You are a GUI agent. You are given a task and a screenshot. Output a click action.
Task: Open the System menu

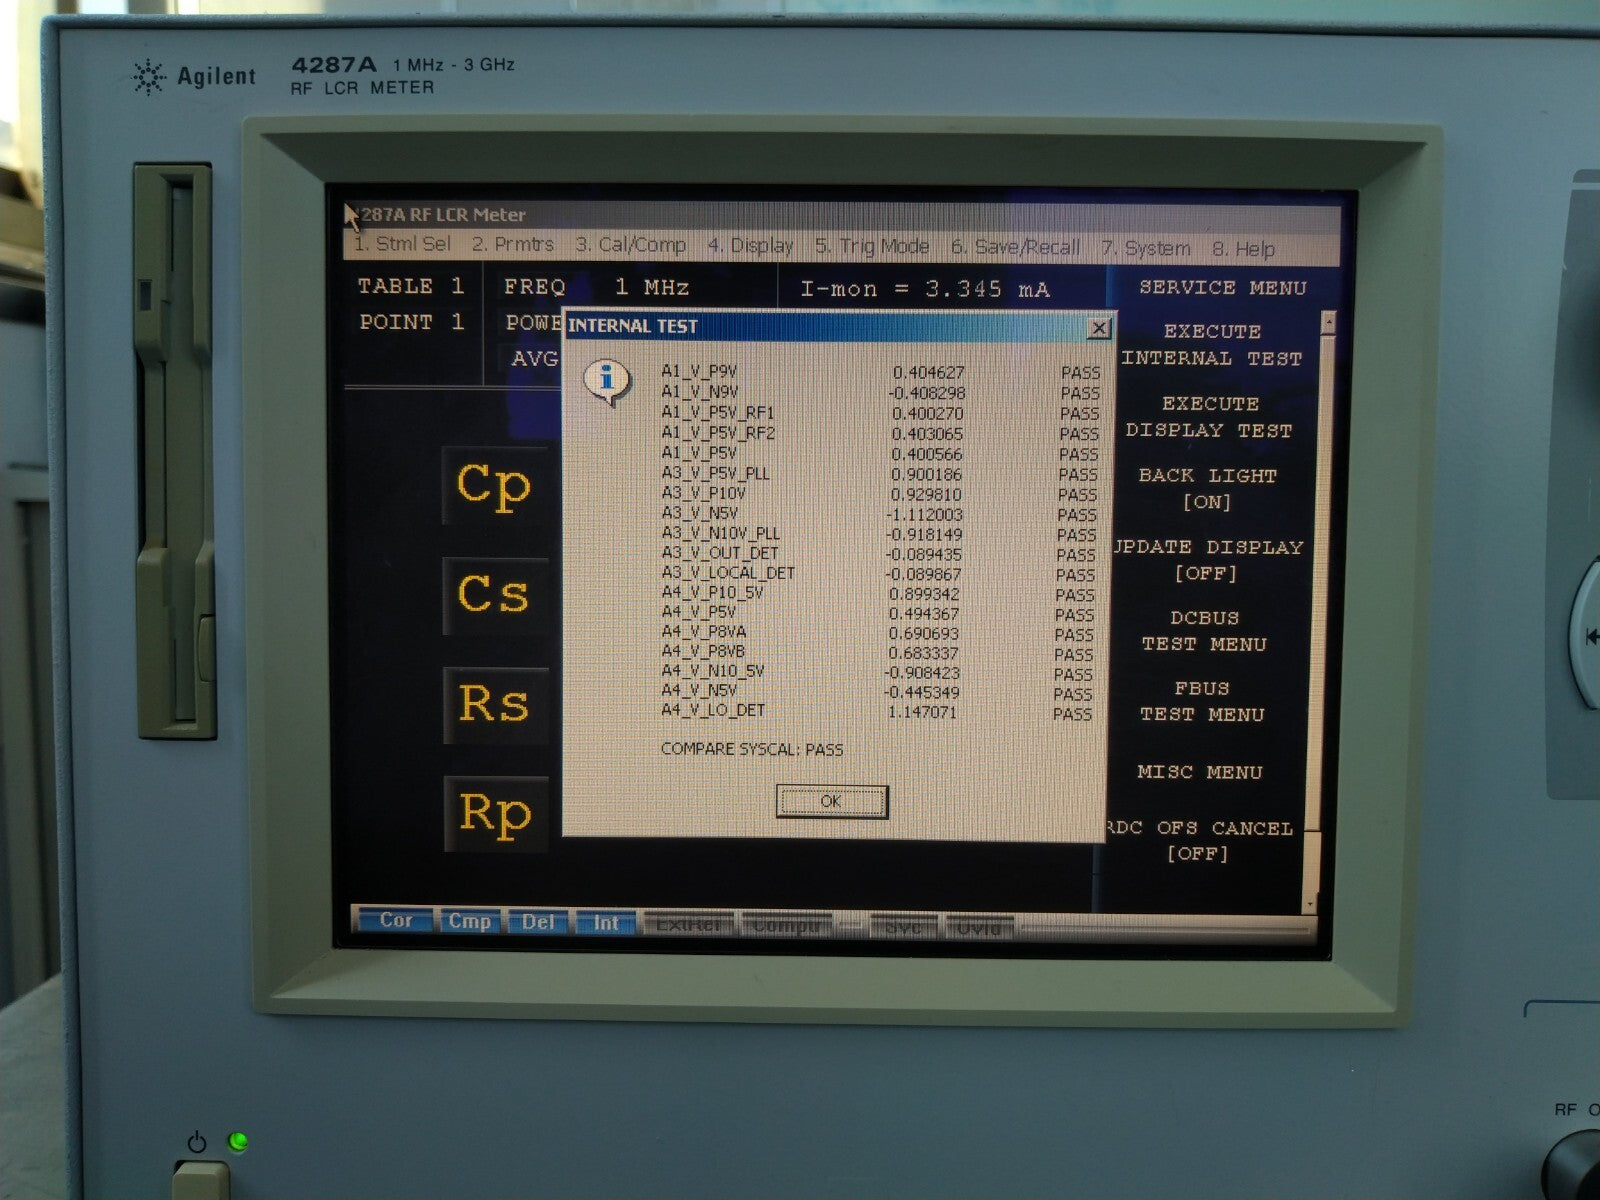[x=1146, y=249]
